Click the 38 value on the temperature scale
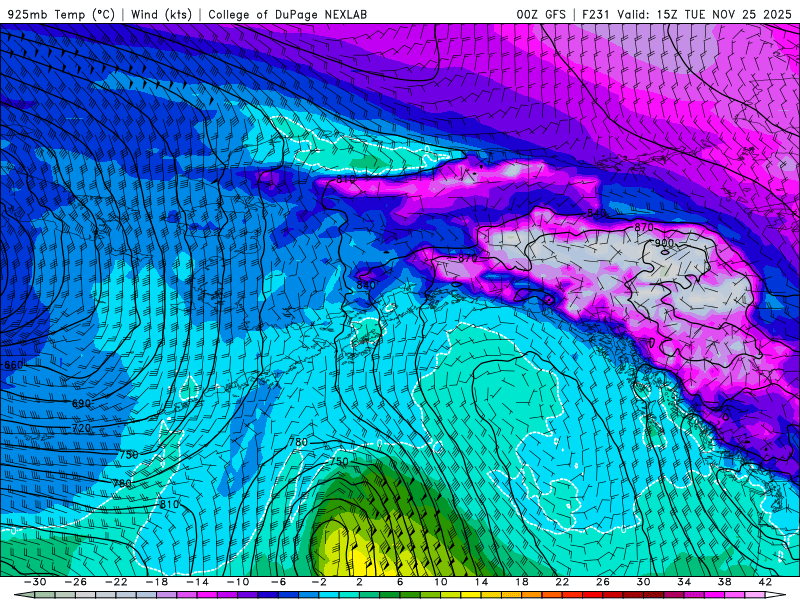 pos(724,582)
